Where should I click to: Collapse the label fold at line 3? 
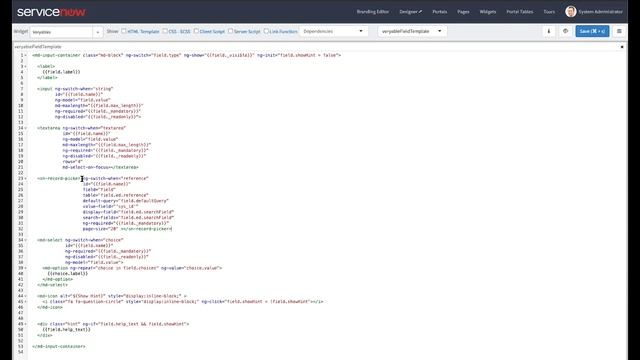(x=26, y=66)
